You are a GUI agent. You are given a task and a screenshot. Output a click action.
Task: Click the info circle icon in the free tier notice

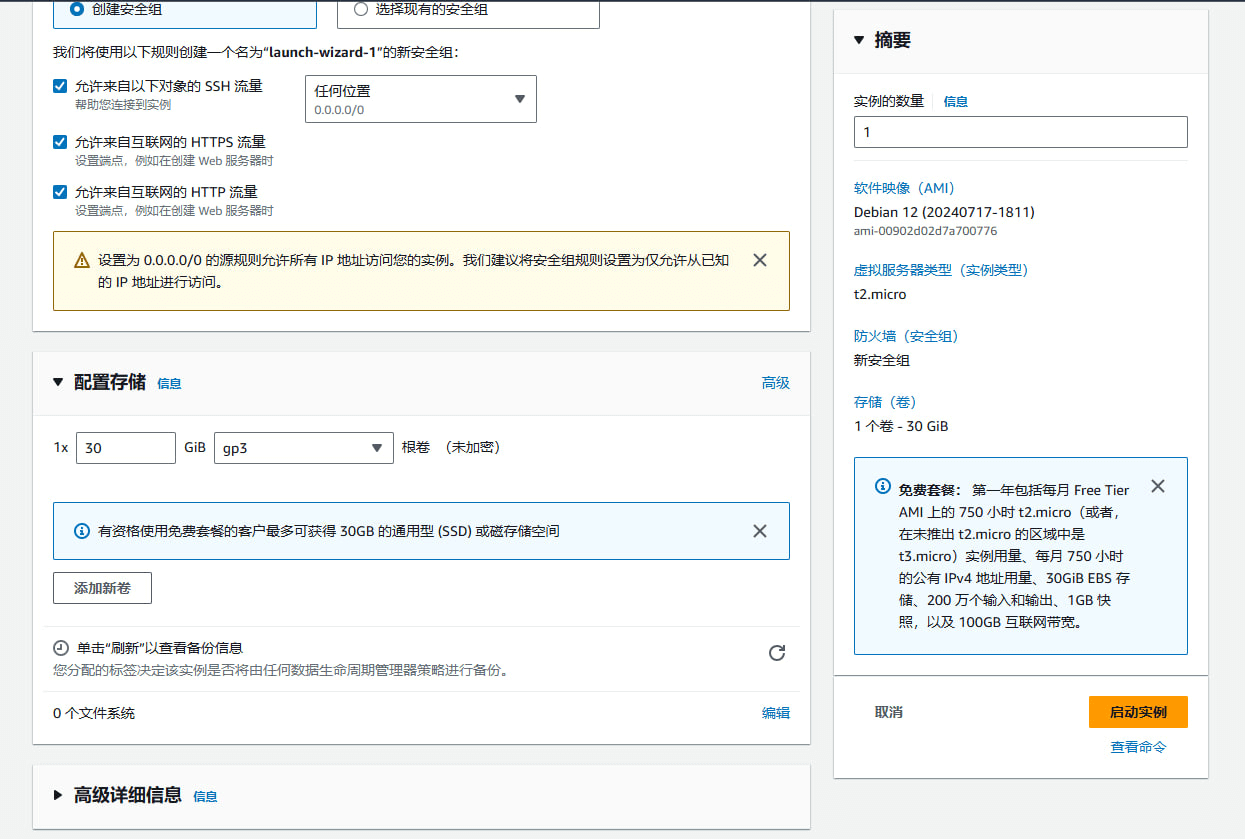click(x=881, y=486)
